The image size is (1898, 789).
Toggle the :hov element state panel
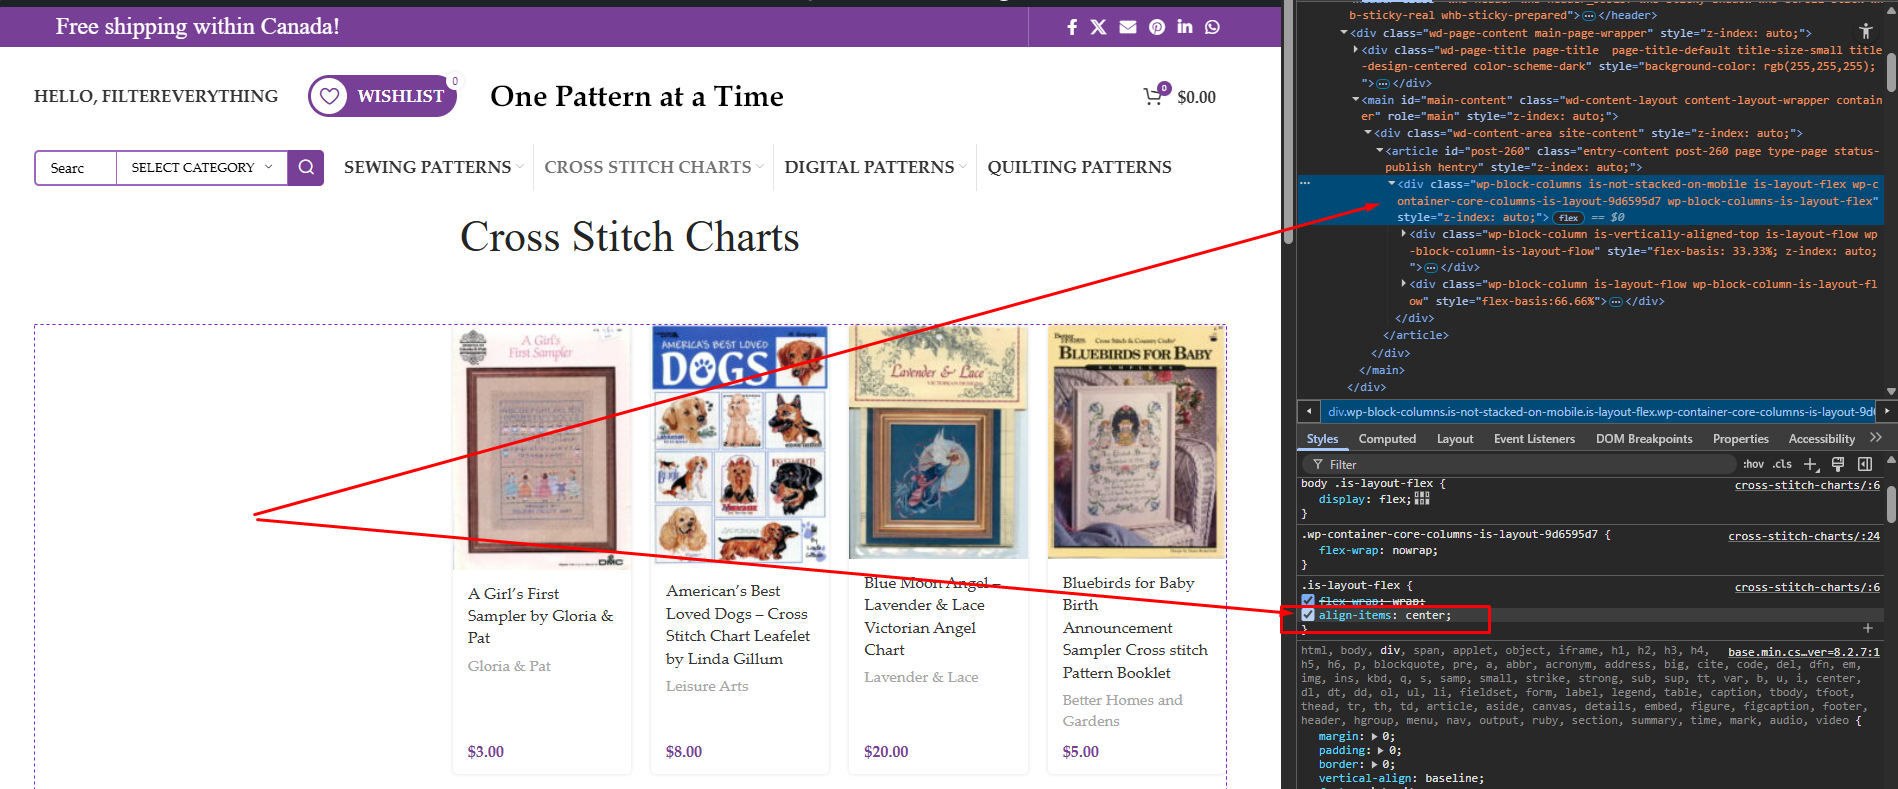tap(1753, 464)
